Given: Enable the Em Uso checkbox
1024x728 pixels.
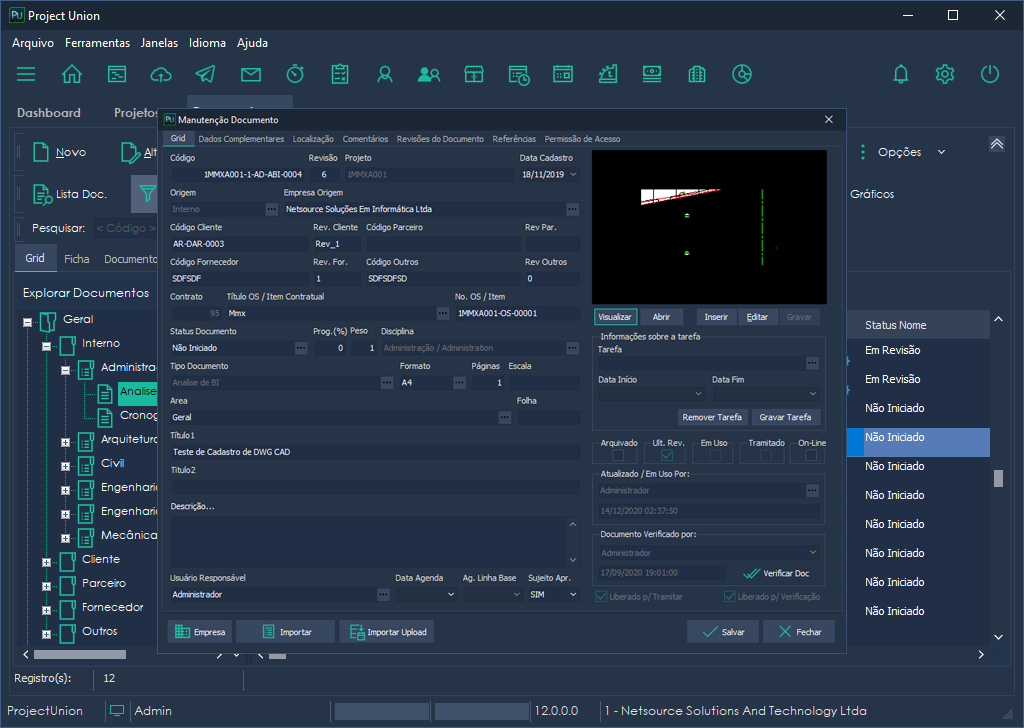Looking at the screenshot, I should (716, 455).
